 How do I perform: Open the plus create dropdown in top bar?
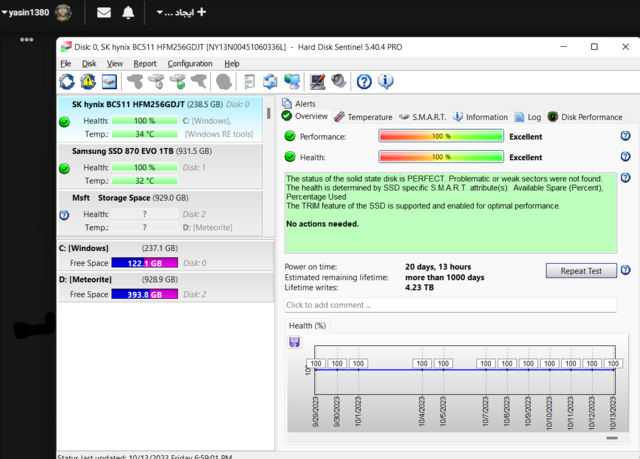click(182, 13)
